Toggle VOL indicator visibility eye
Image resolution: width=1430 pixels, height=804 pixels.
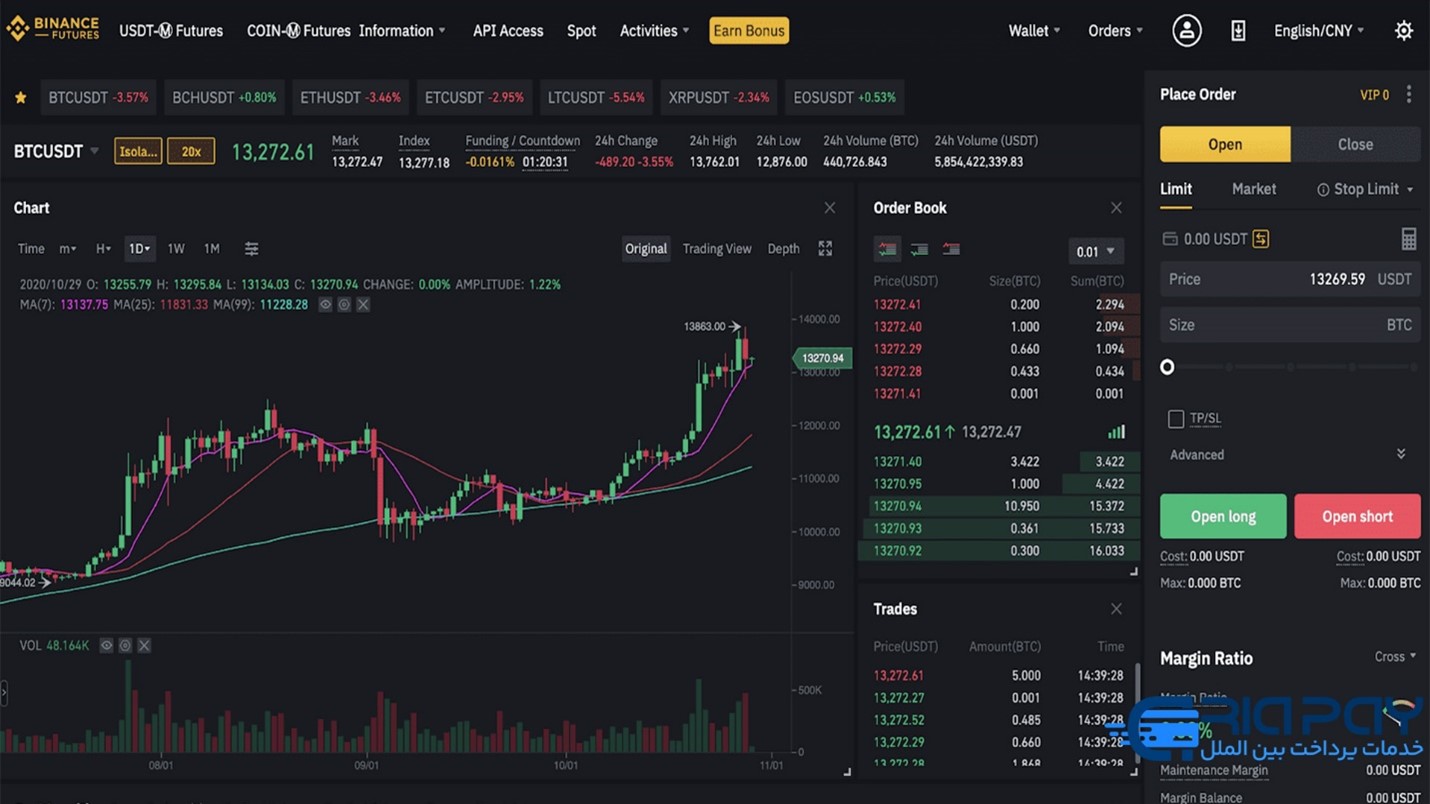[106, 646]
